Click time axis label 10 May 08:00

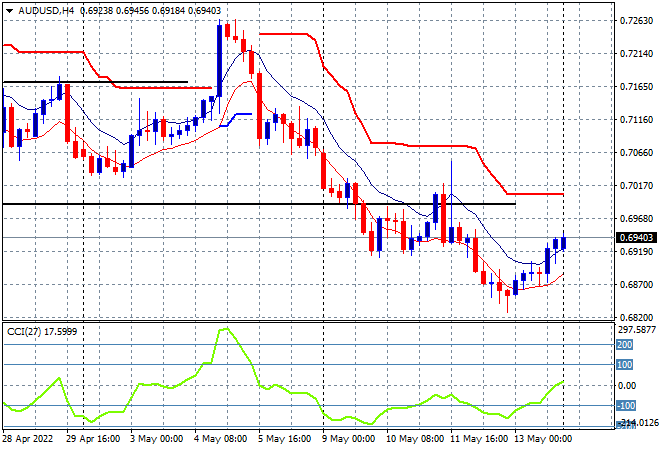[415, 439]
